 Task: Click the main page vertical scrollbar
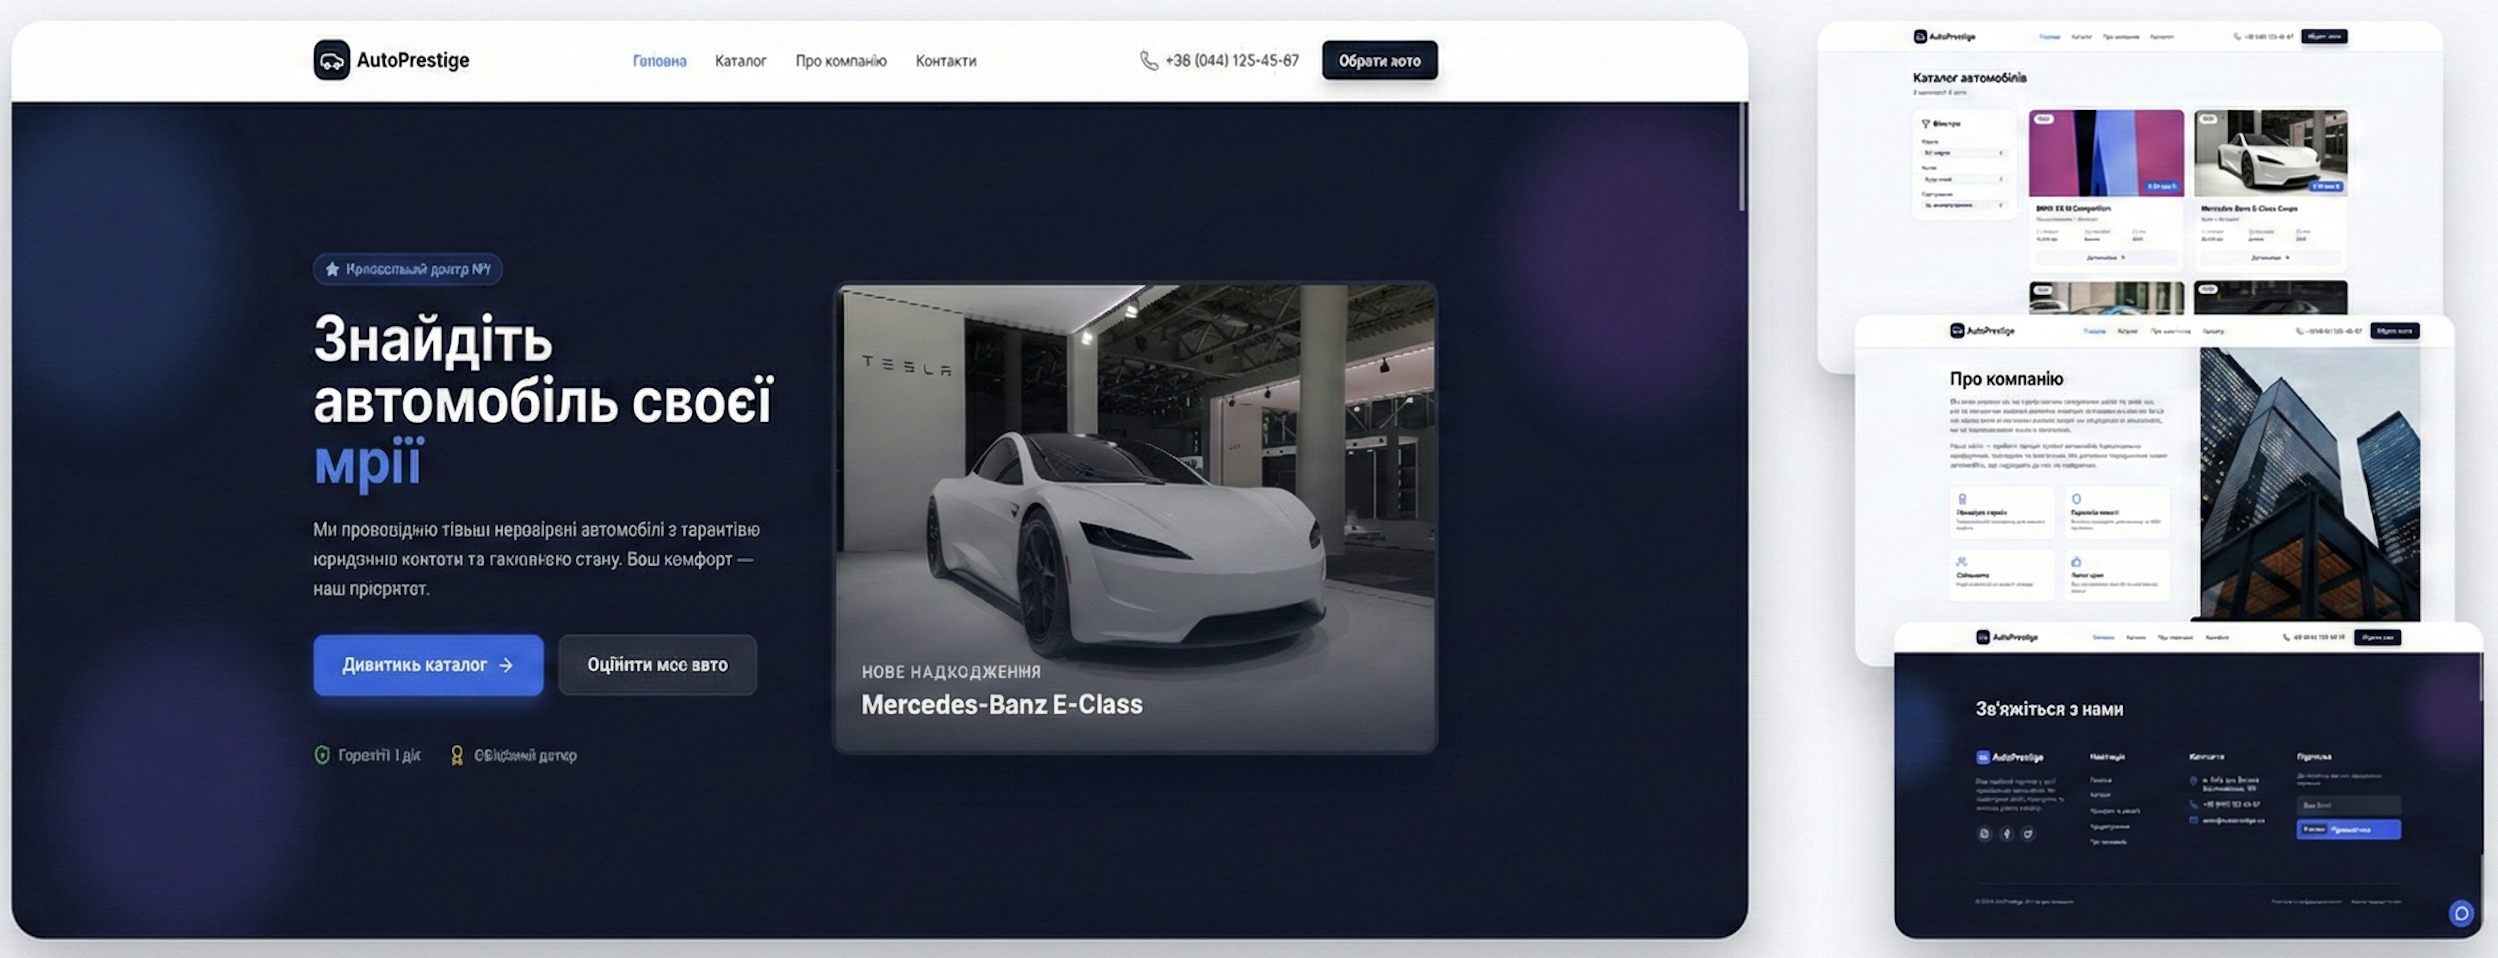click(x=1742, y=155)
